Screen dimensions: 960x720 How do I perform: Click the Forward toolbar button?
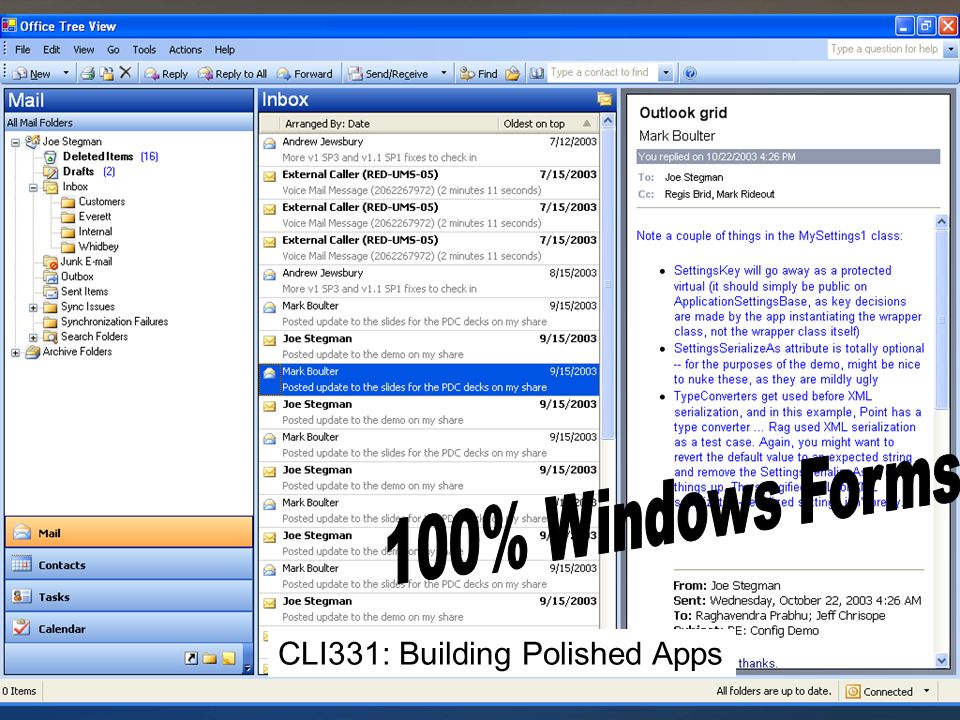(304, 73)
